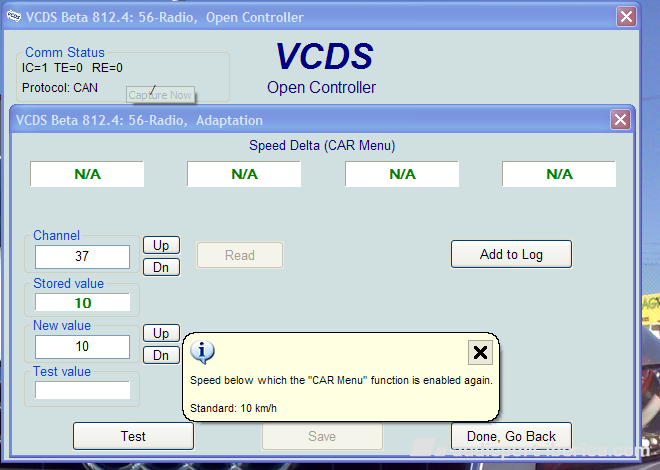
Task: Click the Read channel button
Action: pyautogui.click(x=239, y=255)
